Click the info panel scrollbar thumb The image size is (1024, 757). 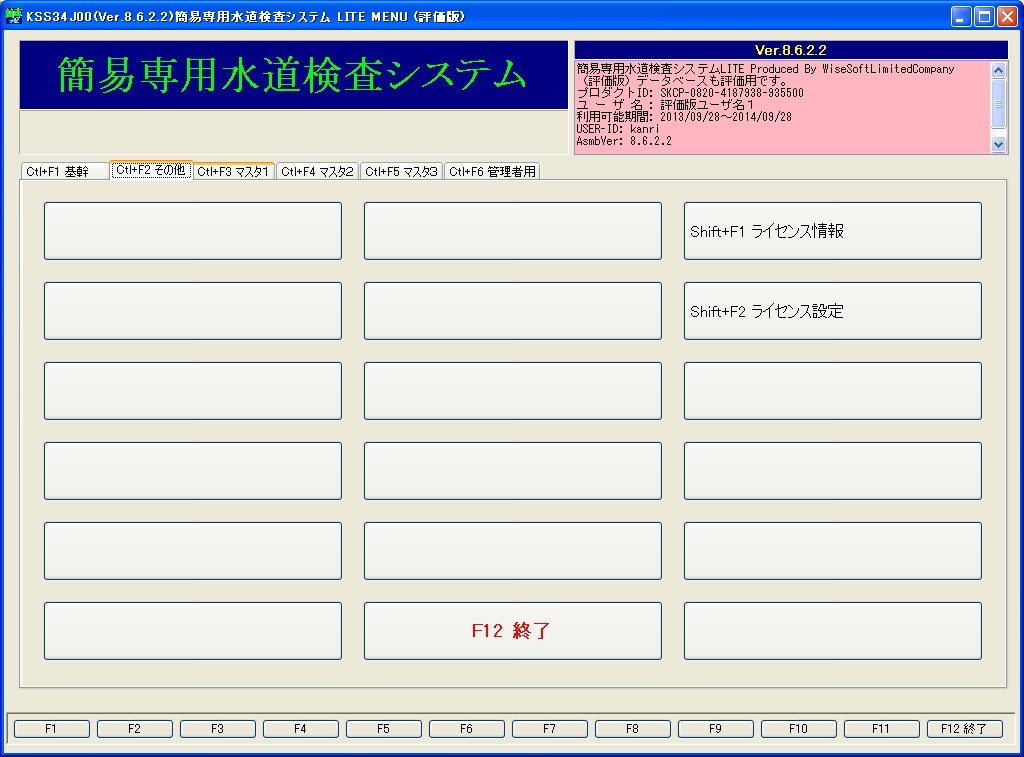tap(998, 104)
